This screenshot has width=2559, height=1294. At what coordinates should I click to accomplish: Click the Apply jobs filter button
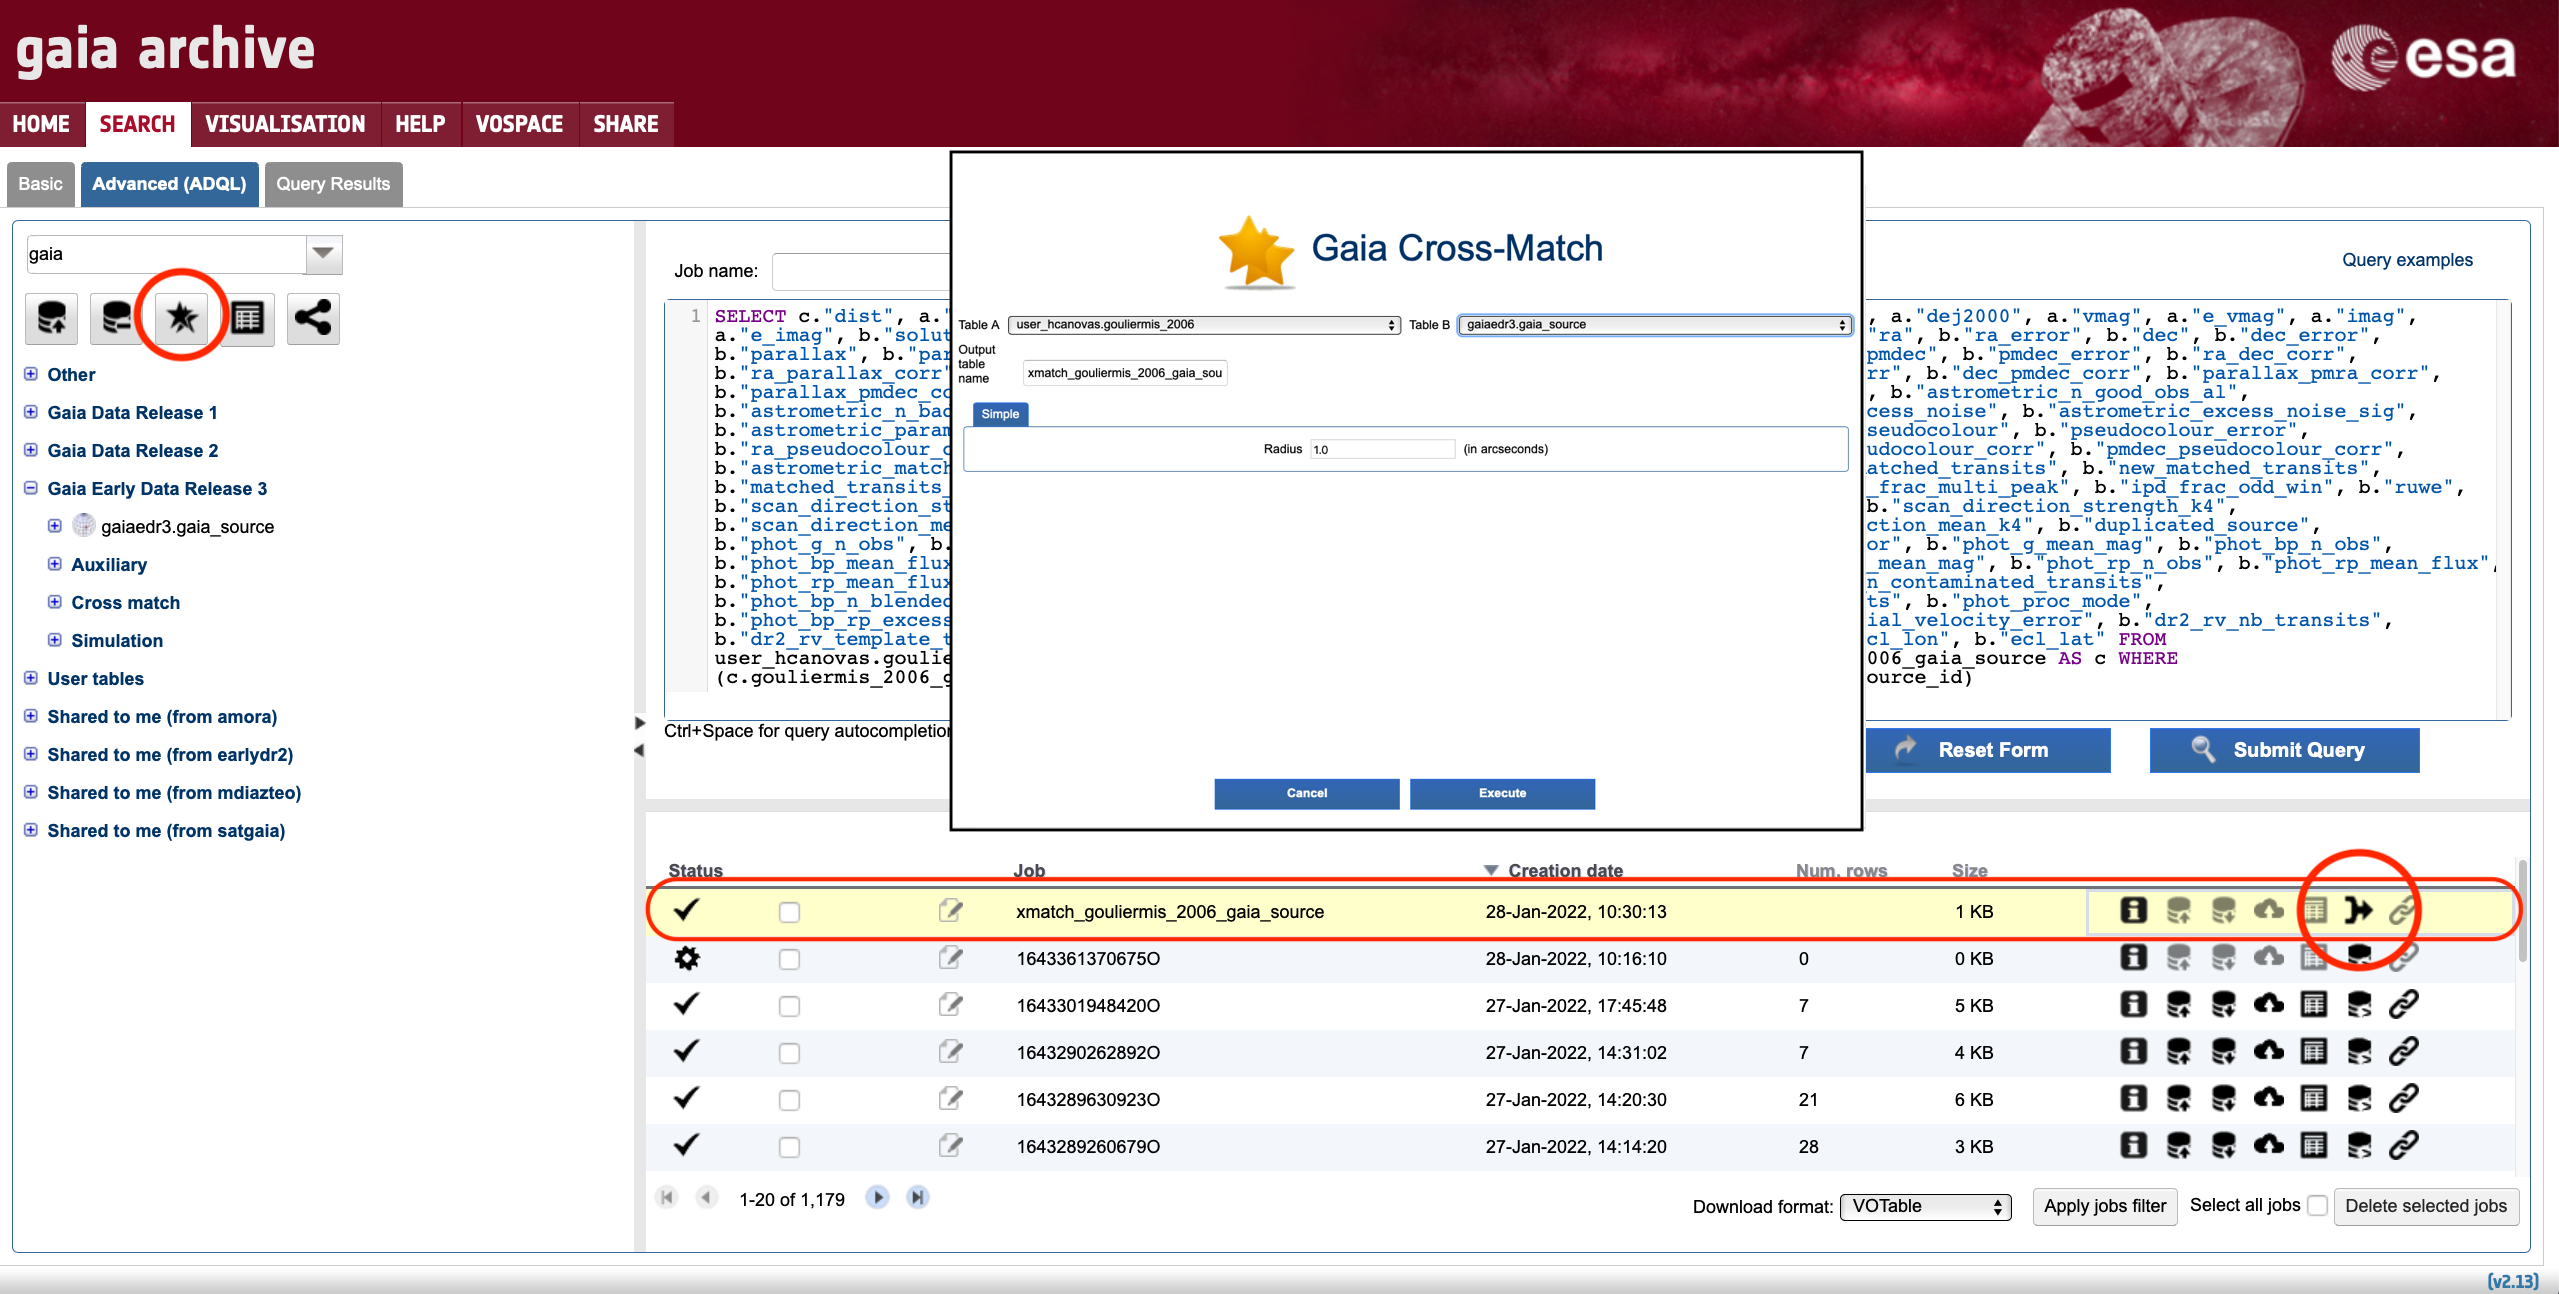click(x=2104, y=1206)
